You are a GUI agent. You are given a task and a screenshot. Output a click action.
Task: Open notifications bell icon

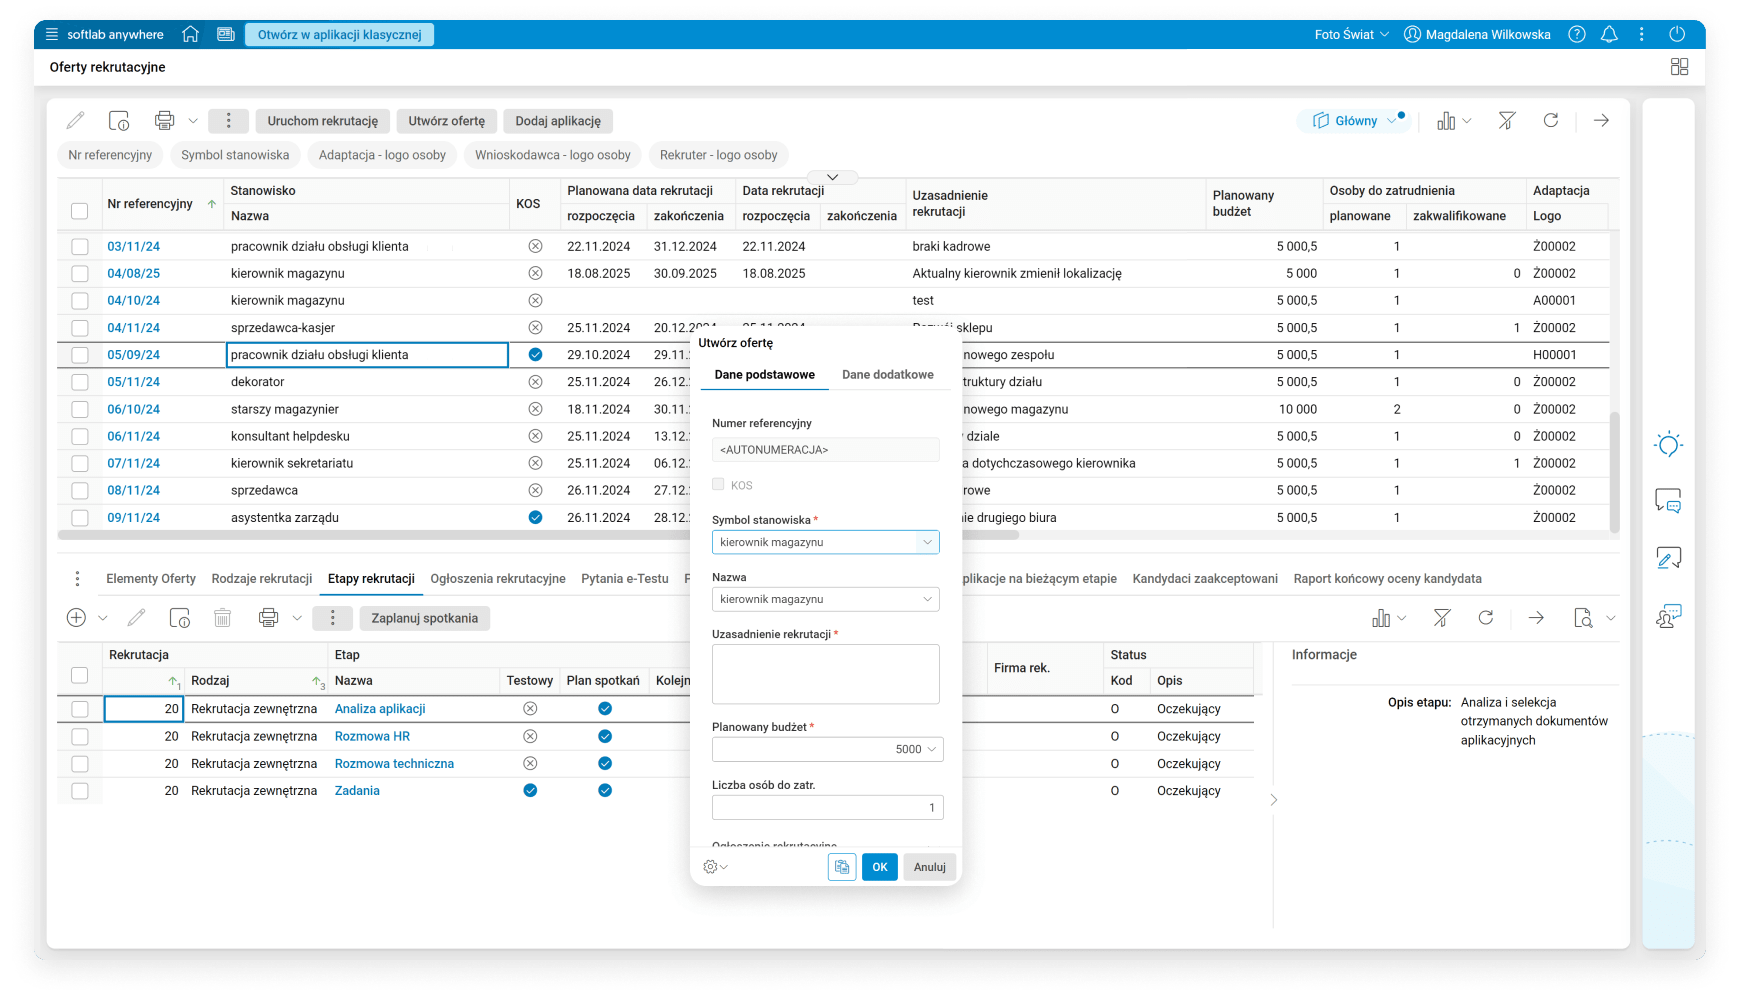click(1609, 34)
